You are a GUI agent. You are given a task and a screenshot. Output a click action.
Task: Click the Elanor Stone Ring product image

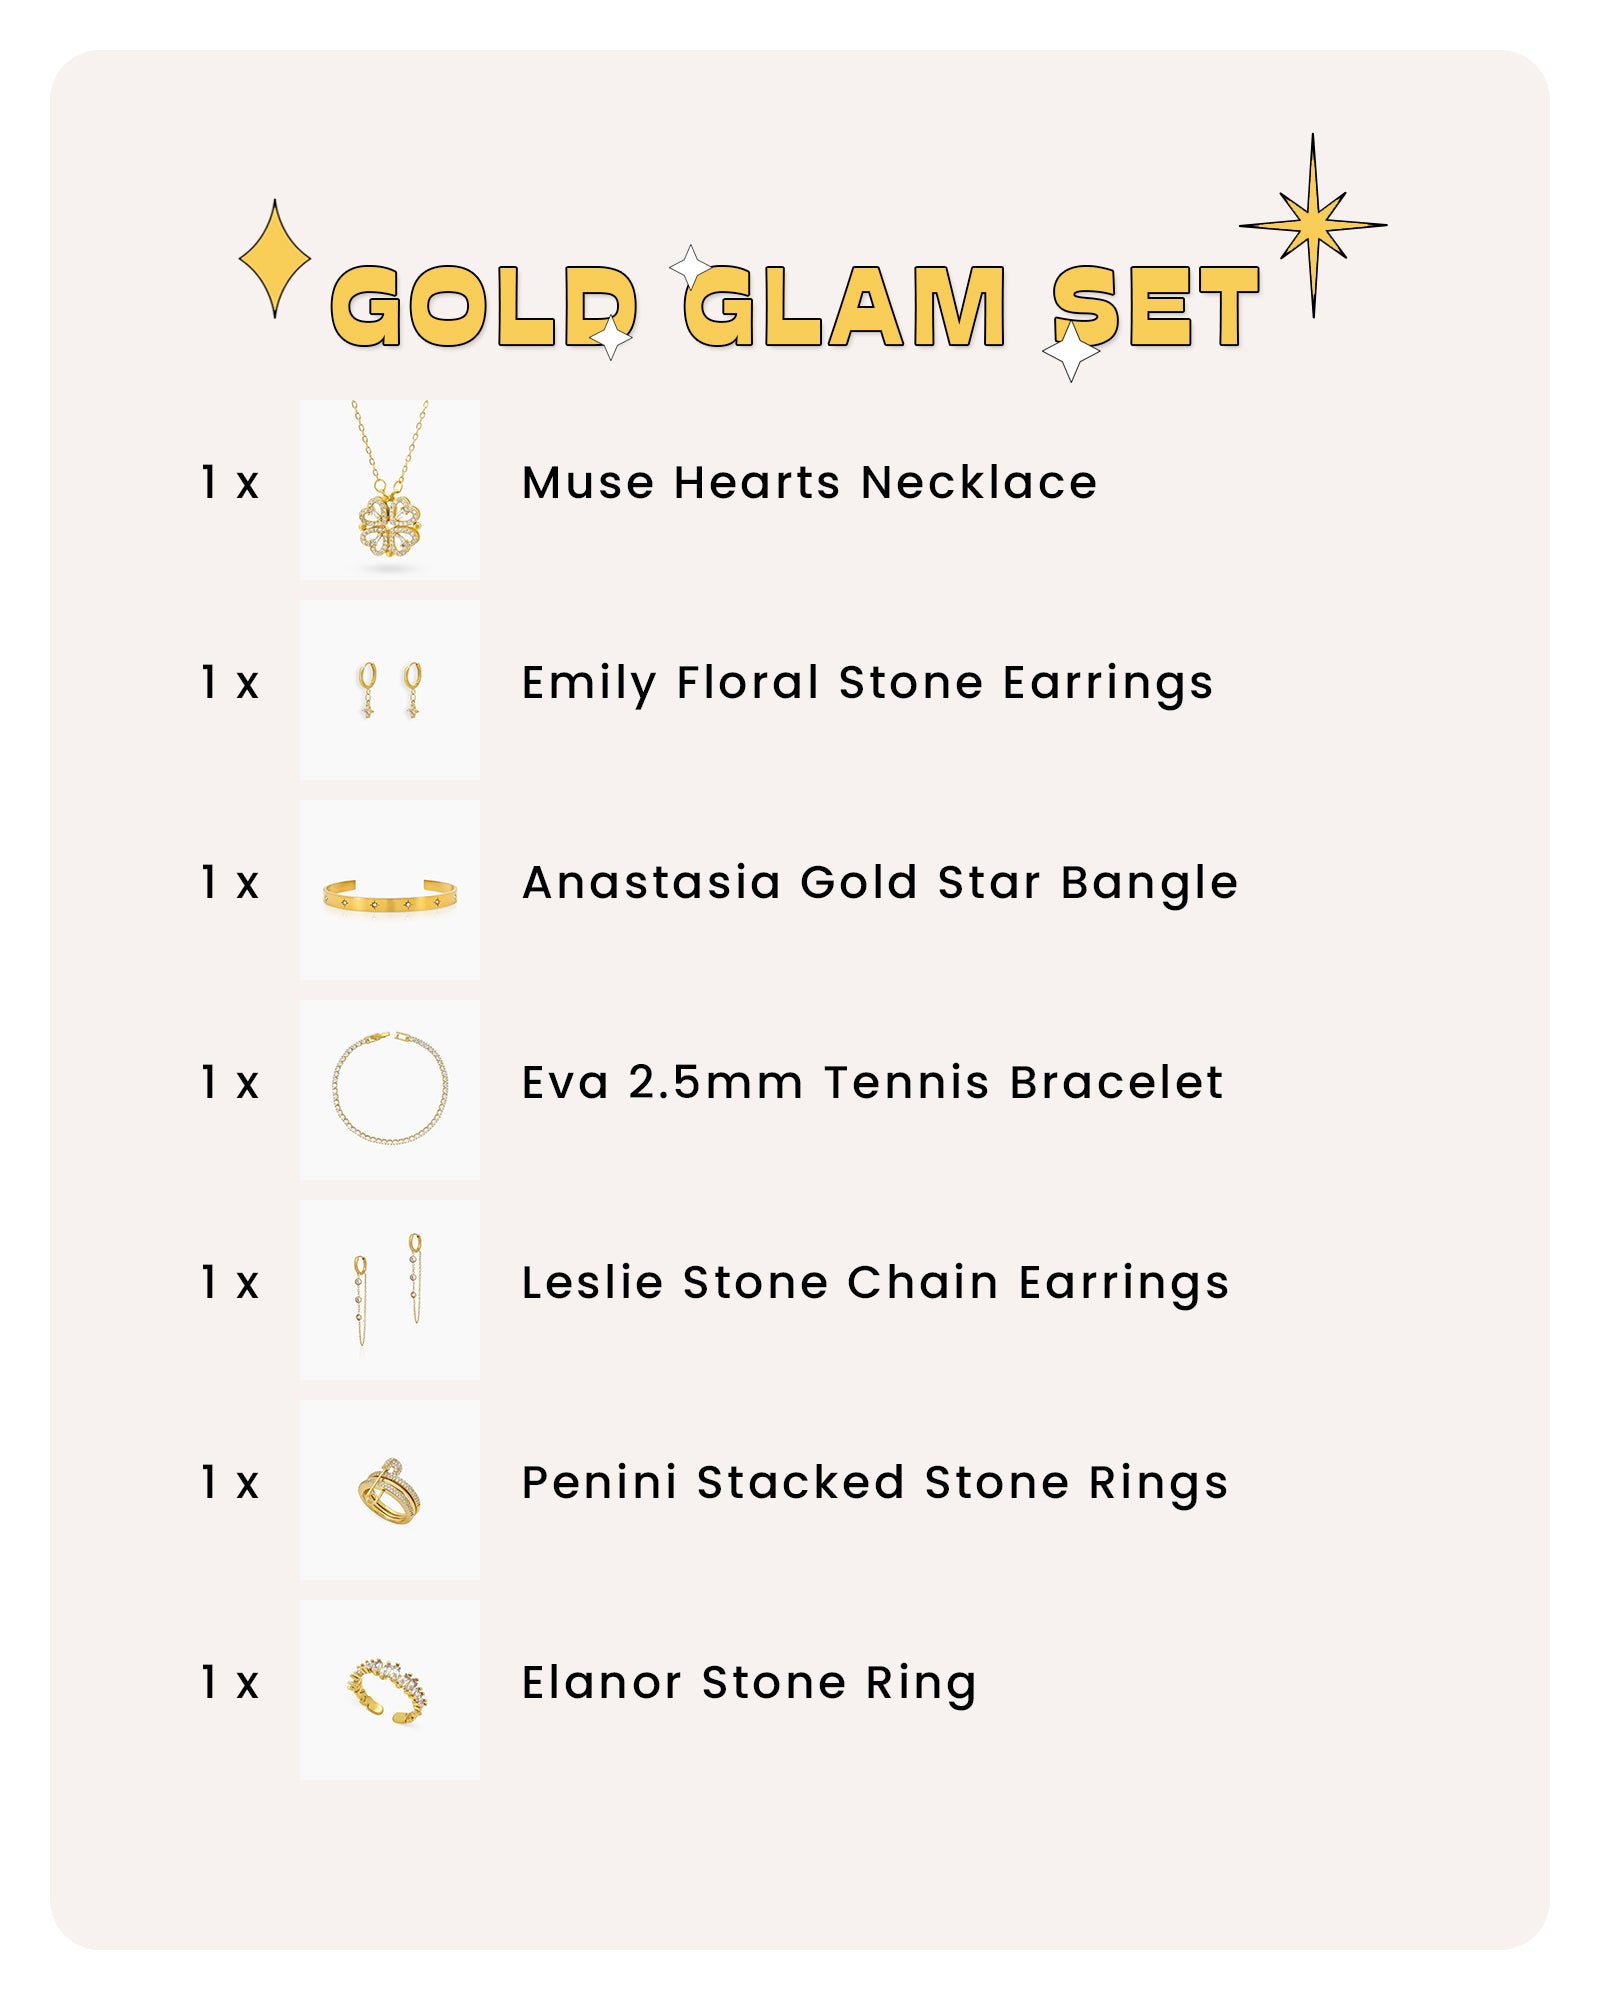click(x=390, y=1690)
